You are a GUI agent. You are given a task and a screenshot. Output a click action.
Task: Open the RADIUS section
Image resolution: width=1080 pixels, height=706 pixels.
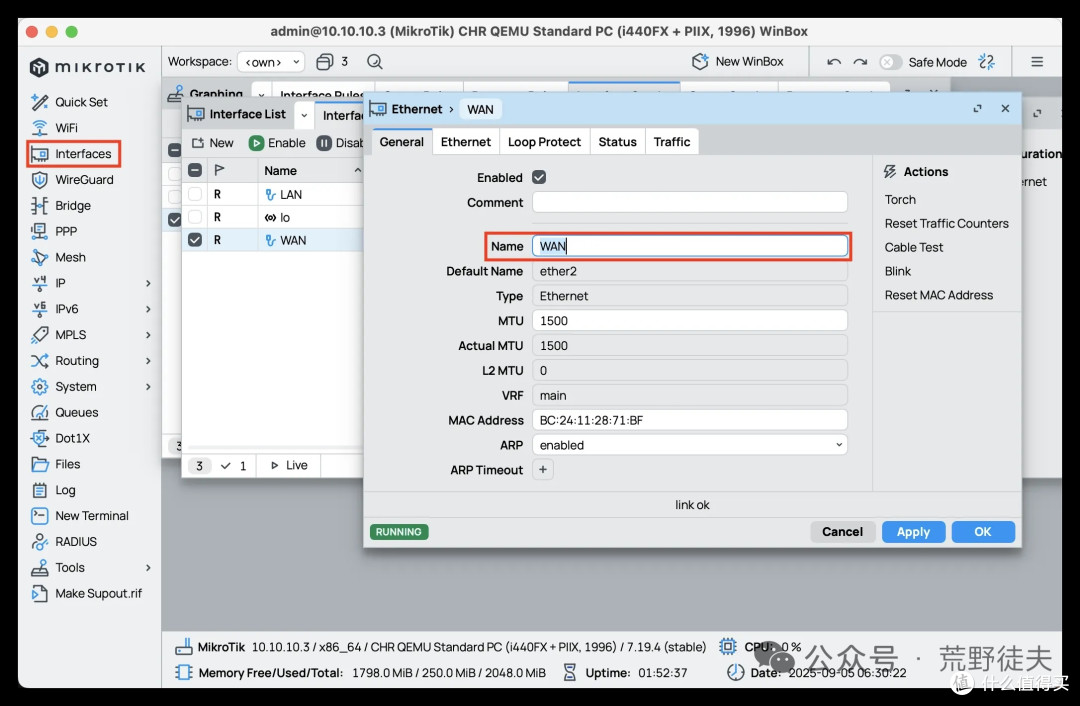click(x=64, y=541)
